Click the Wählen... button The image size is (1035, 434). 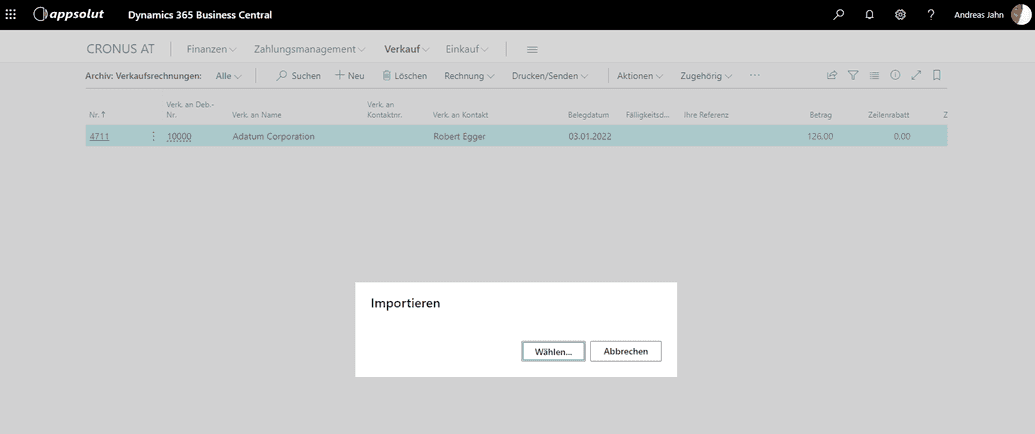click(x=553, y=351)
